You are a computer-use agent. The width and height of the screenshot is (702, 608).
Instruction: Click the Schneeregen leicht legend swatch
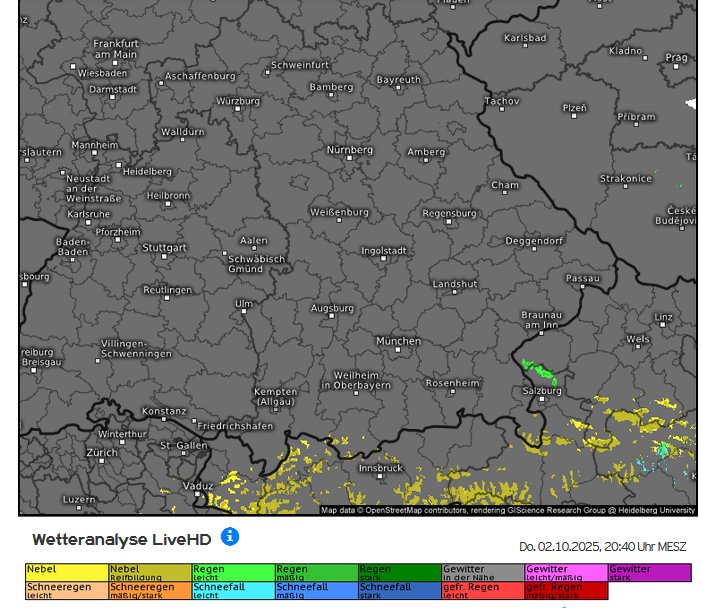[x=66, y=590]
